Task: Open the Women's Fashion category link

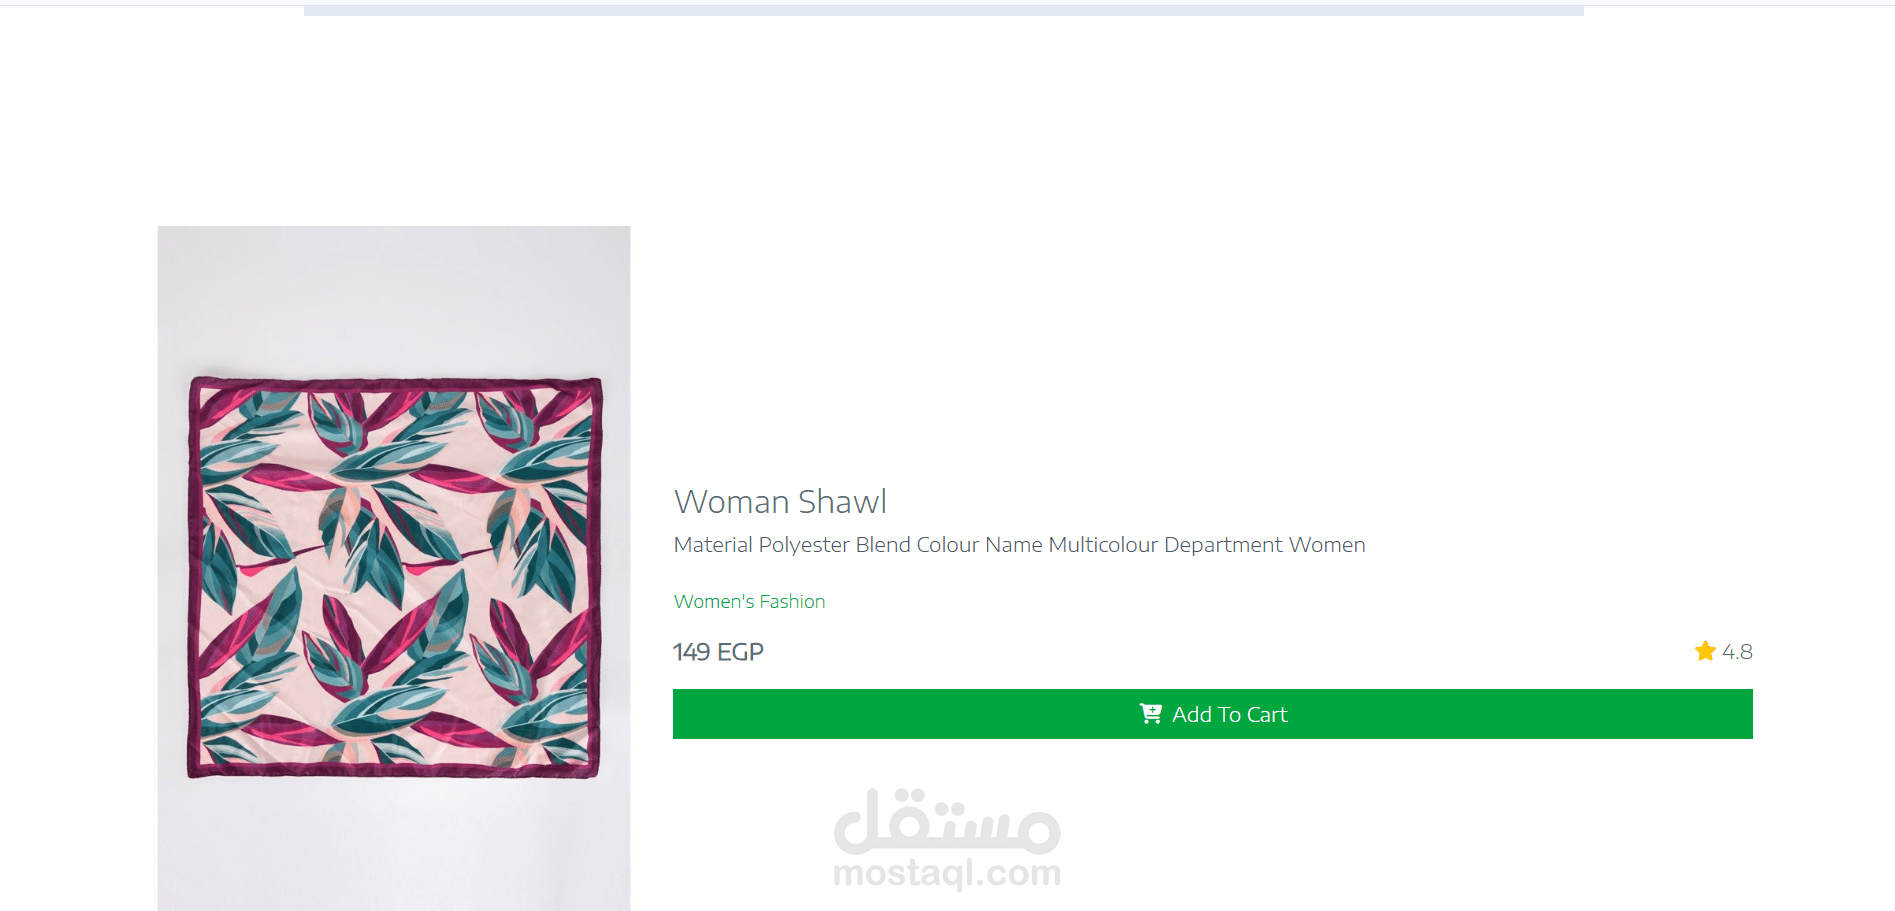Action: [749, 601]
